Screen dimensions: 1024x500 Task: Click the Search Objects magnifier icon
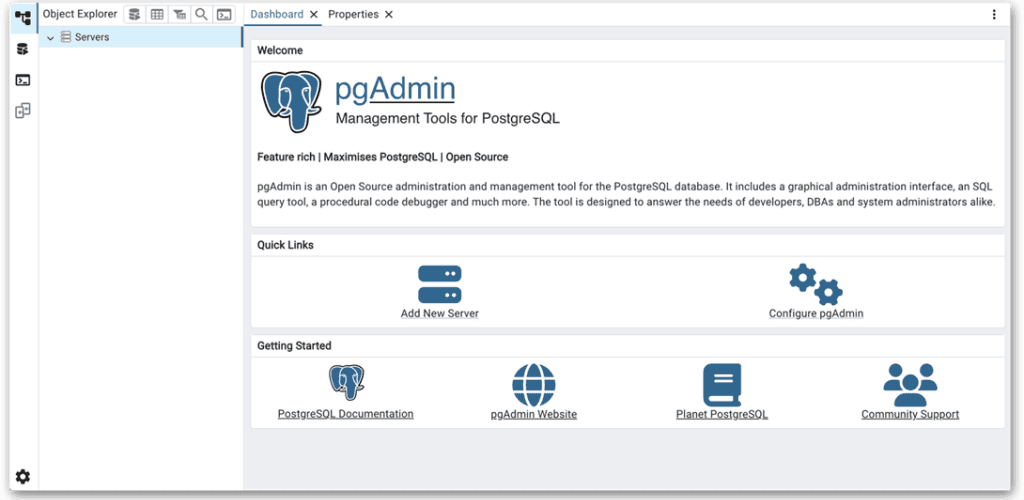tap(201, 14)
